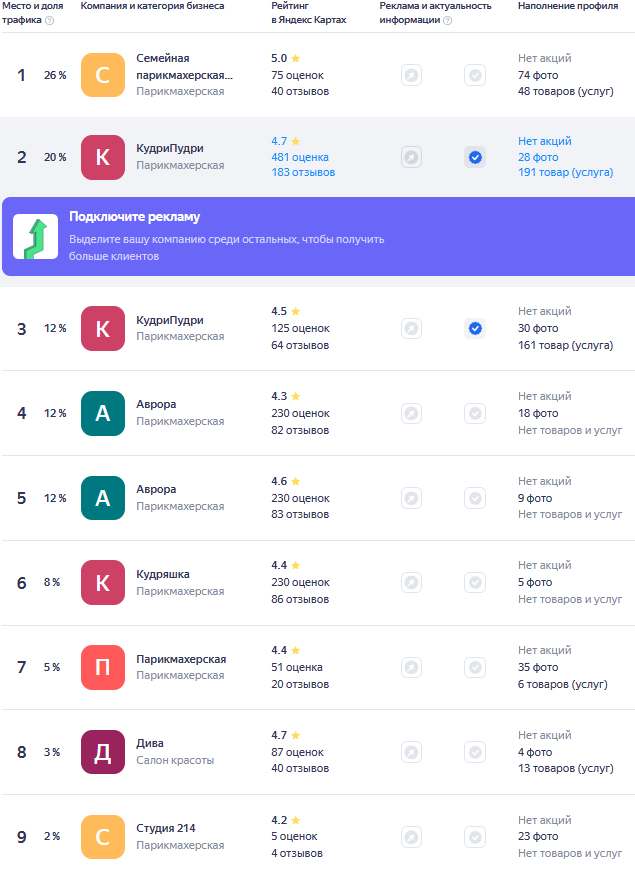Click the blue verified checkmark in row 3 КудриПудри

click(475, 328)
